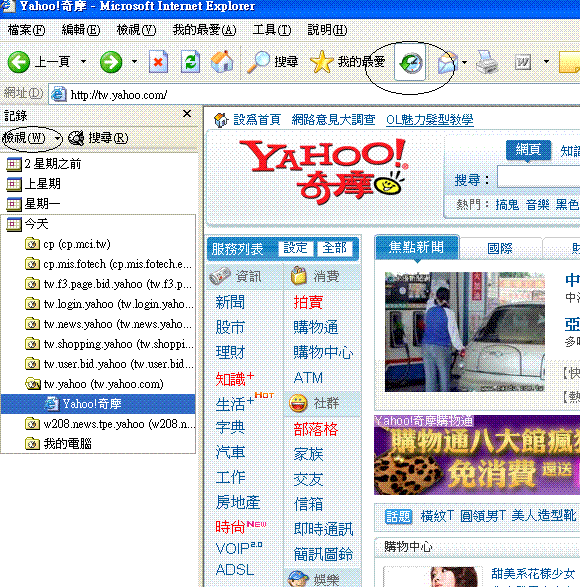
Task: Open the 部落格 link
Action: point(315,429)
